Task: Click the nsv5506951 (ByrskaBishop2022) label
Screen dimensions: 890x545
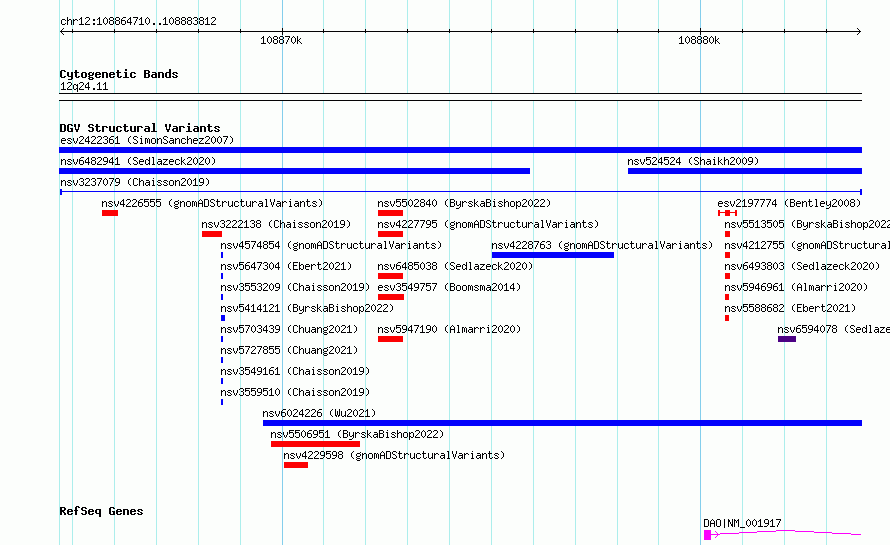Action: pos(357,434)
